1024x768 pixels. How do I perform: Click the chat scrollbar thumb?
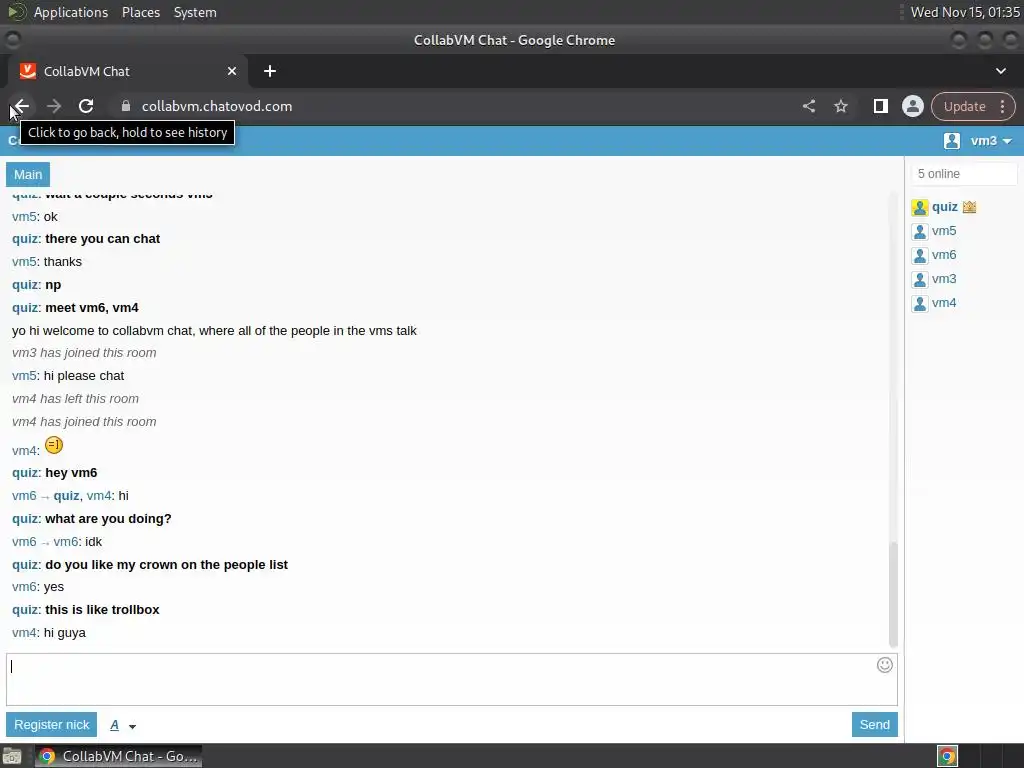(893, 594)
